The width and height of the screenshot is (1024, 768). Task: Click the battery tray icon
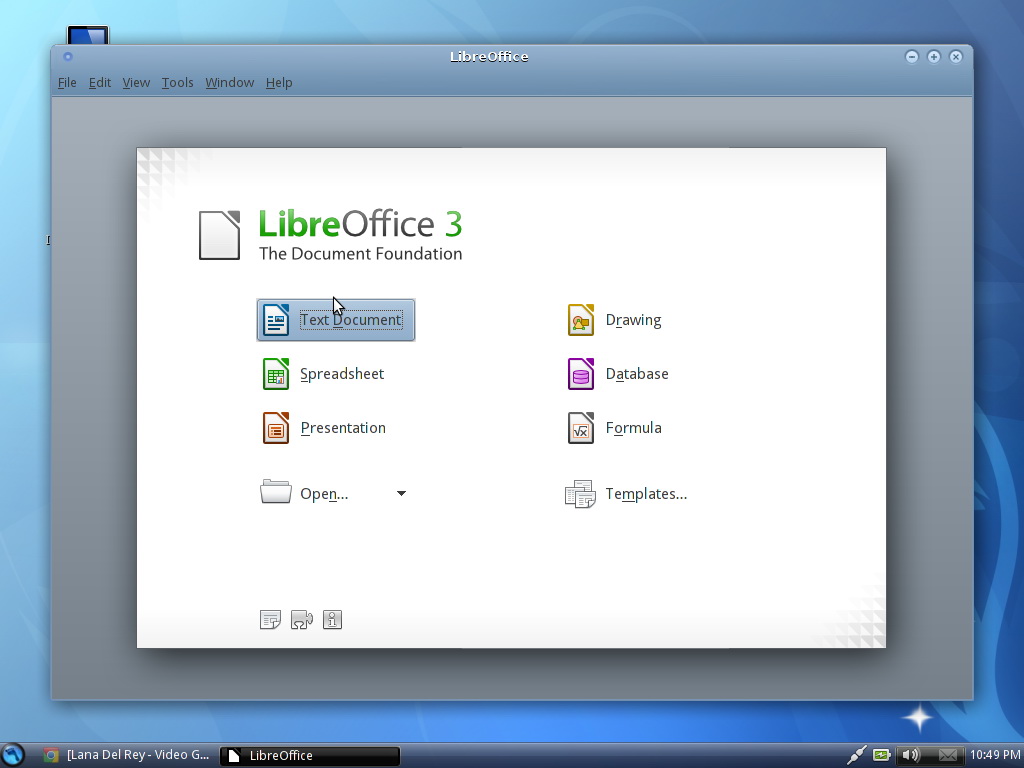881,755
